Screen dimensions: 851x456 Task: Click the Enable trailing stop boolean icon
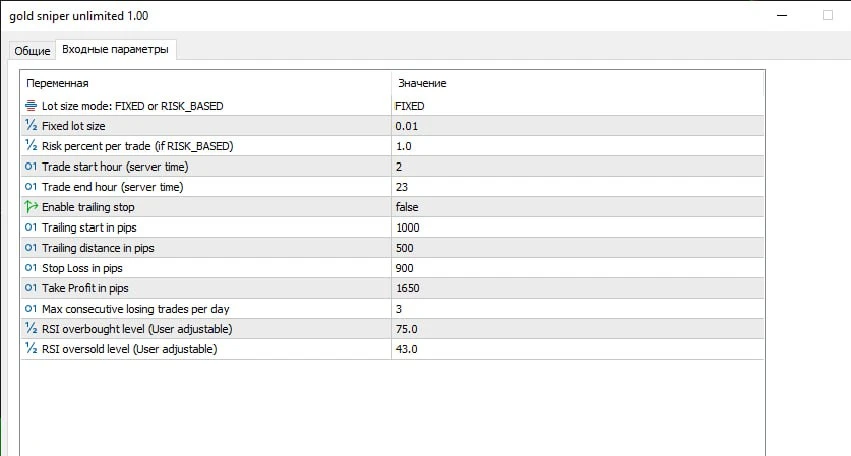[x=31, y=207]
